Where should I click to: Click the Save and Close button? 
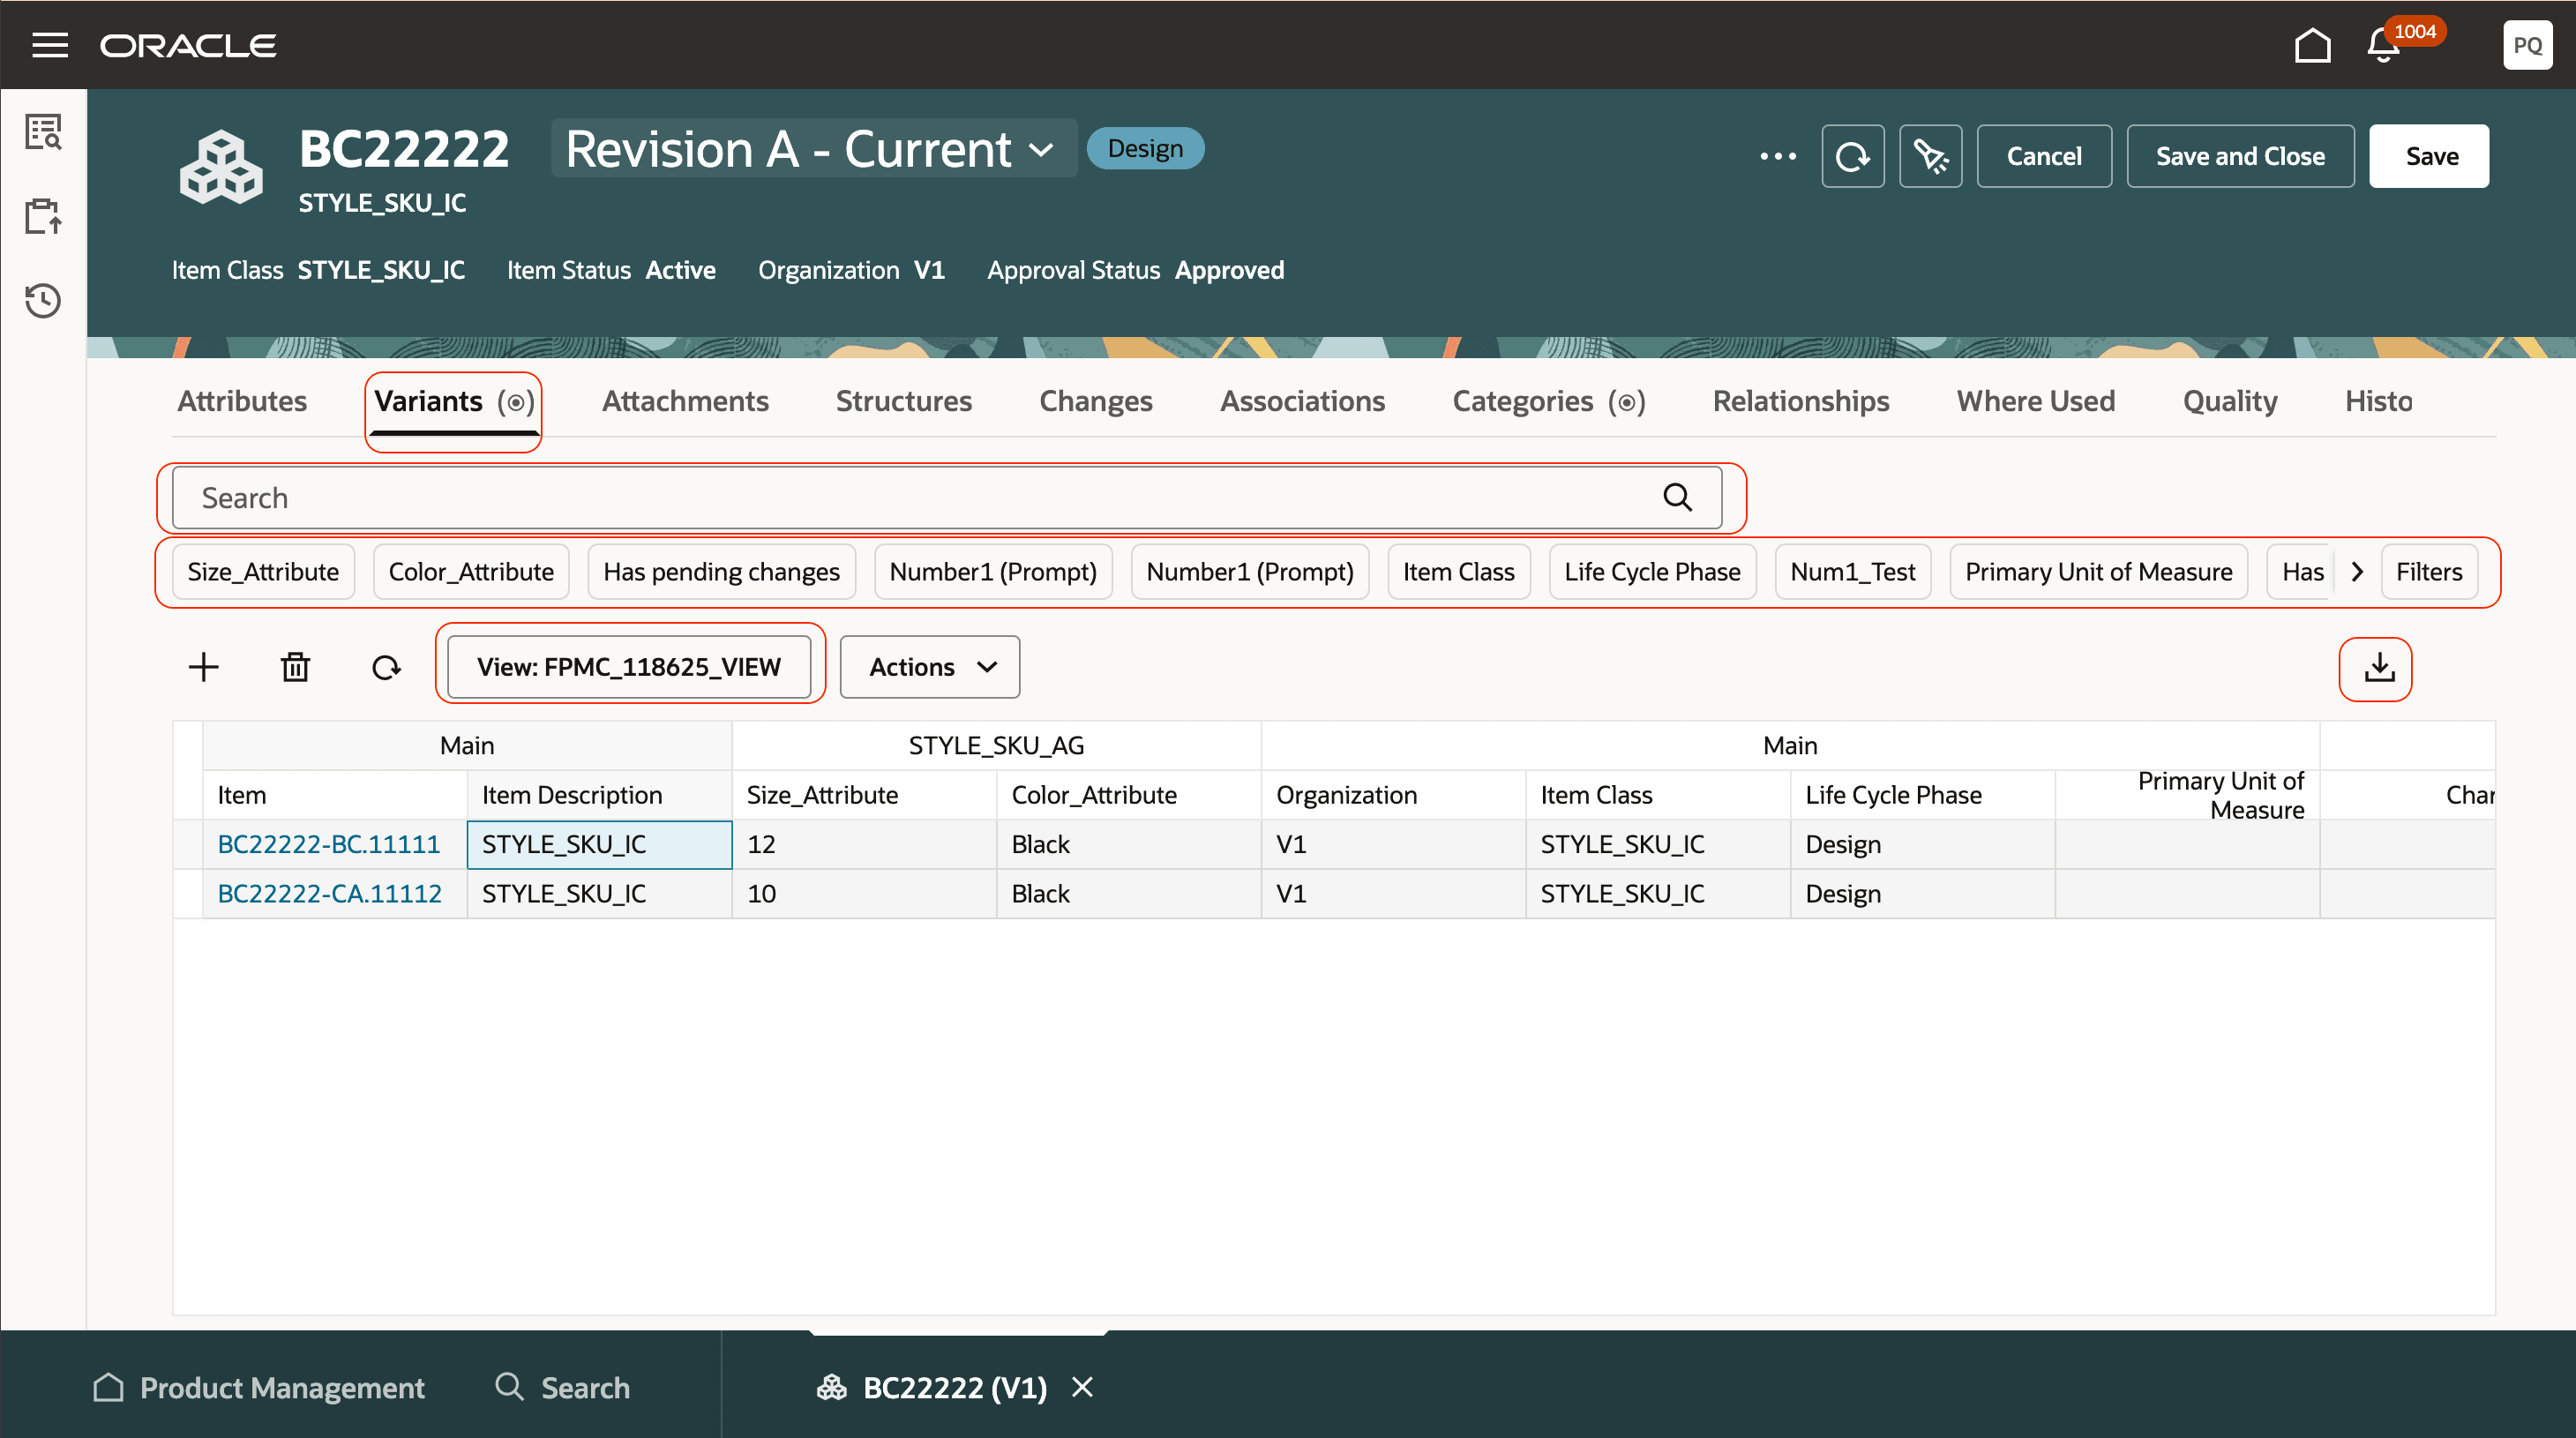(2240, 156)
